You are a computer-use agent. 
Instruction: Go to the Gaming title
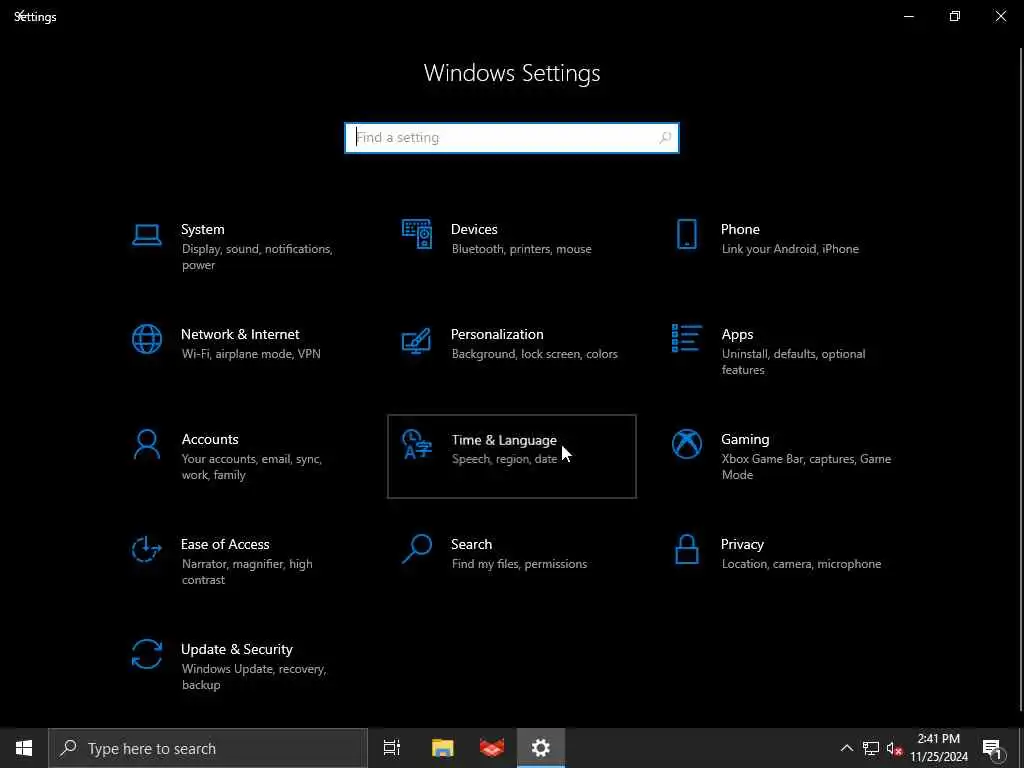[x=745, y=440]
